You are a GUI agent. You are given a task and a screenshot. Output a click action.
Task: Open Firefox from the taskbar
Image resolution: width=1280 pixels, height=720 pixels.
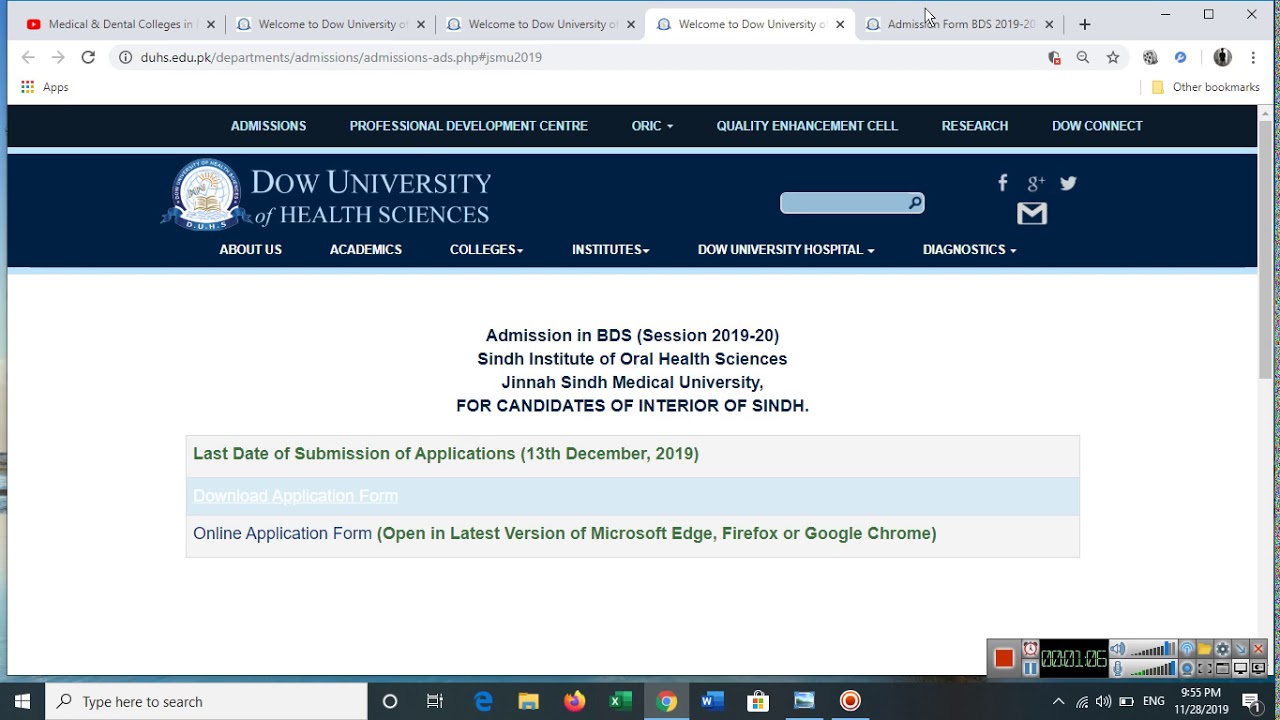click(574, 701)
